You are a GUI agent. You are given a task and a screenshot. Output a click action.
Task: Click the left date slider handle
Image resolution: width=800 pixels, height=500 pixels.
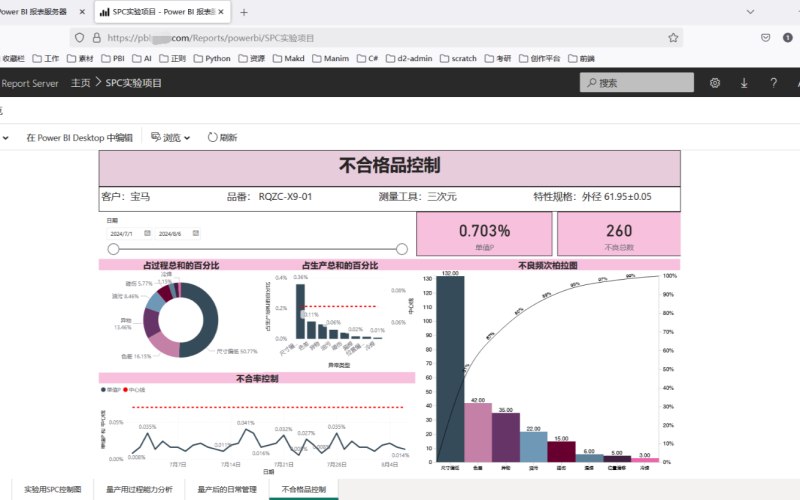[x=113, y=249]
